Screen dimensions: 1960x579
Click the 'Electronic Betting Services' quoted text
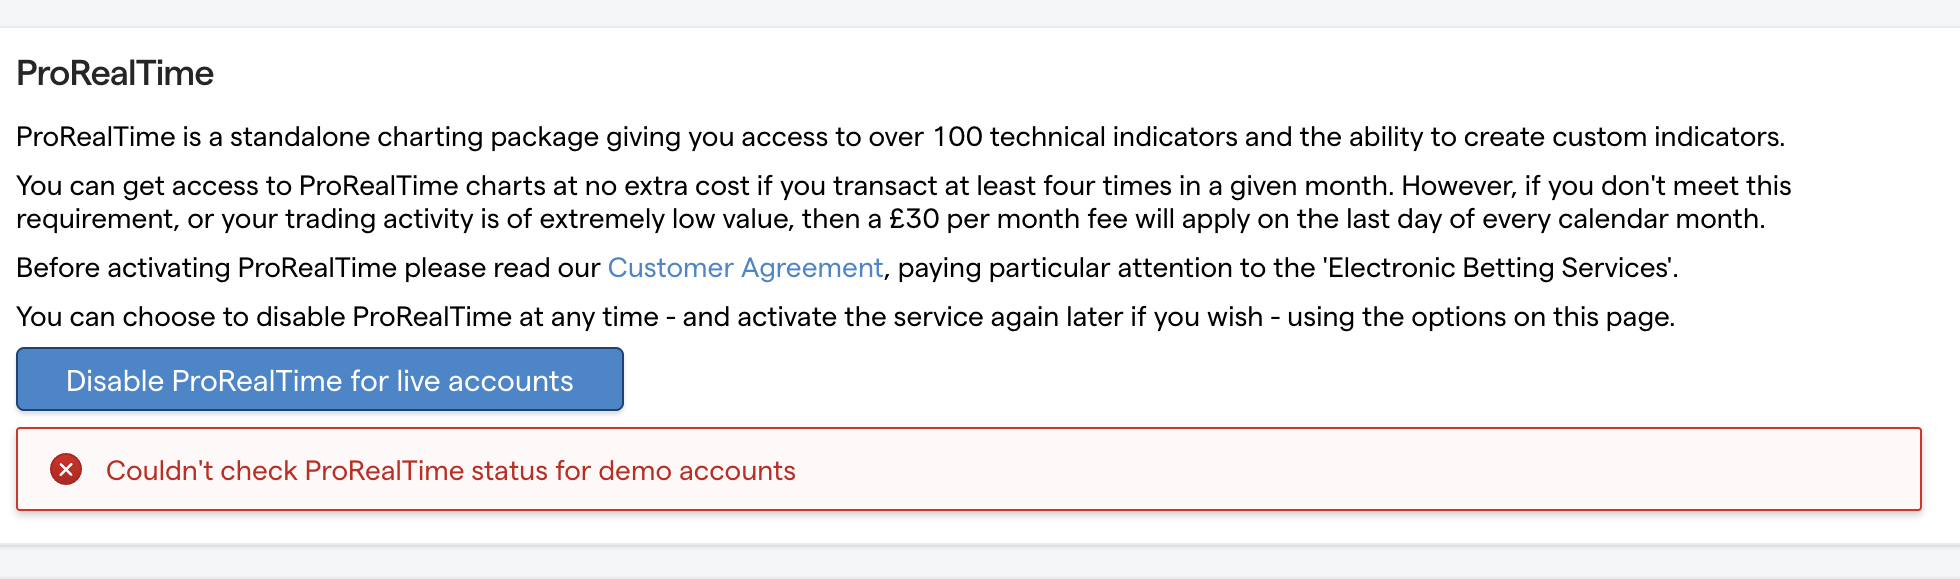(x=1498, y=268)
